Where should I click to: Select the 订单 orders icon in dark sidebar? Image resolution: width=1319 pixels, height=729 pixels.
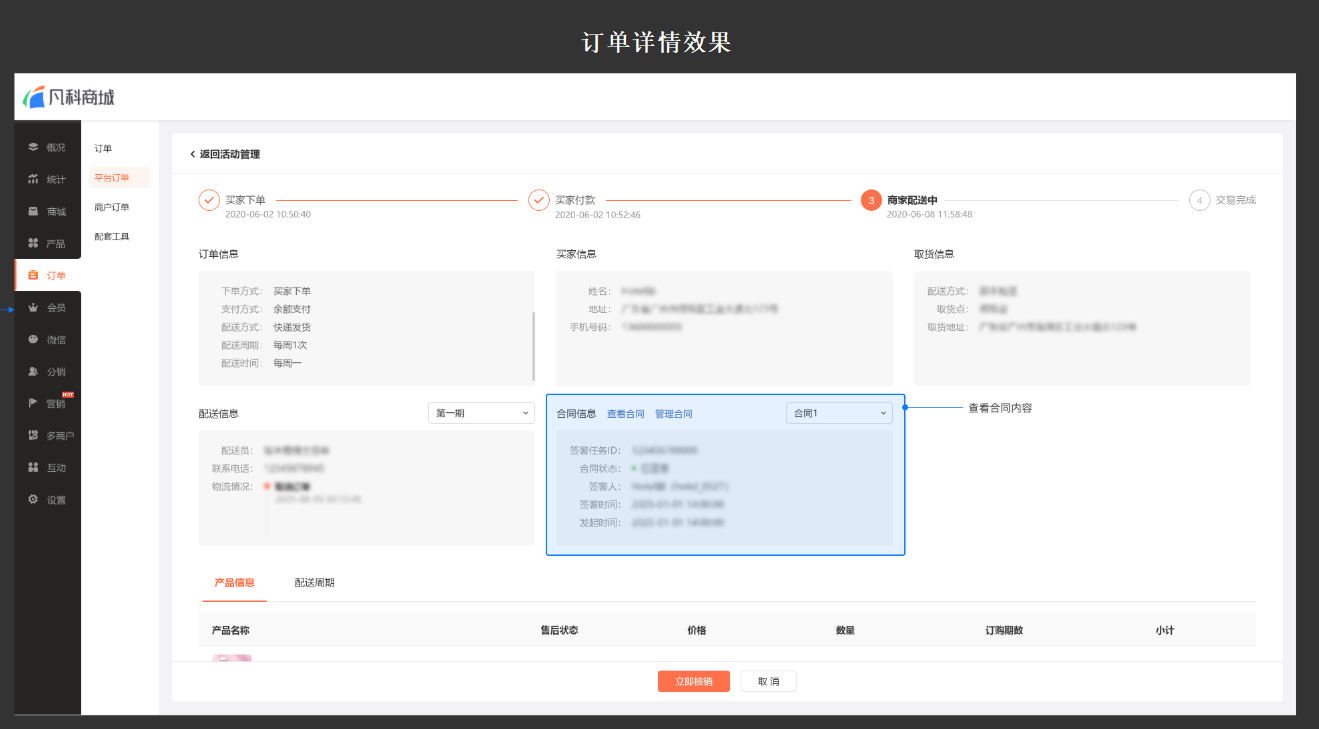pyautogui.click(x=33, y=275)
